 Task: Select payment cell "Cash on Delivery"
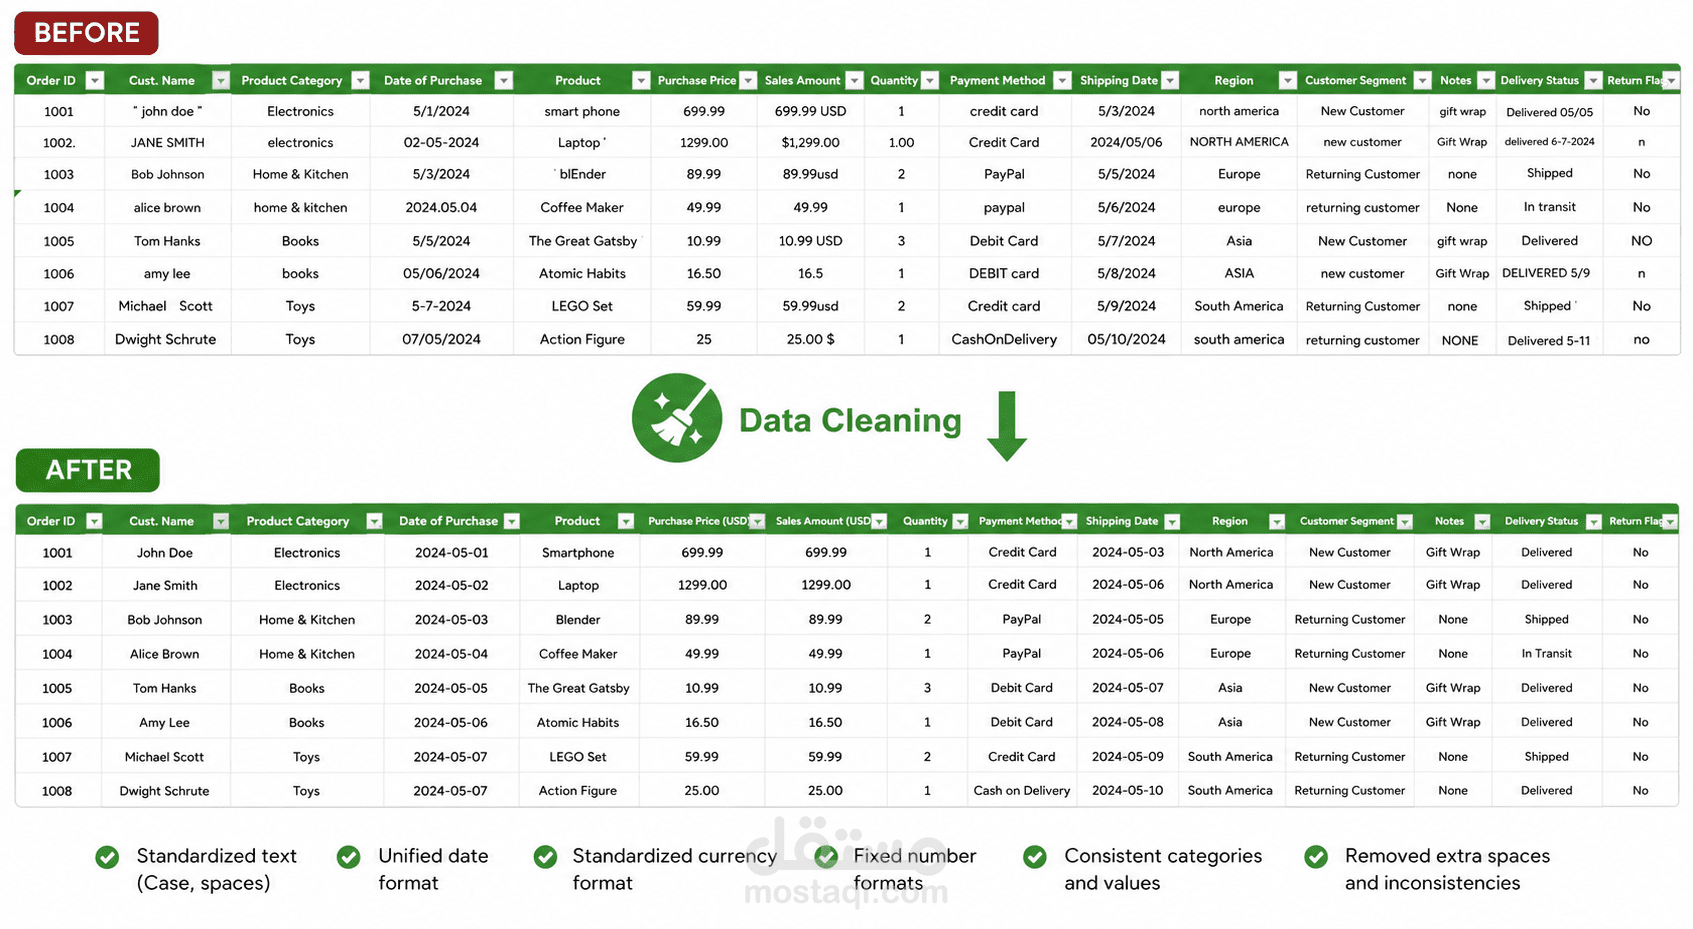(1022, 790)
